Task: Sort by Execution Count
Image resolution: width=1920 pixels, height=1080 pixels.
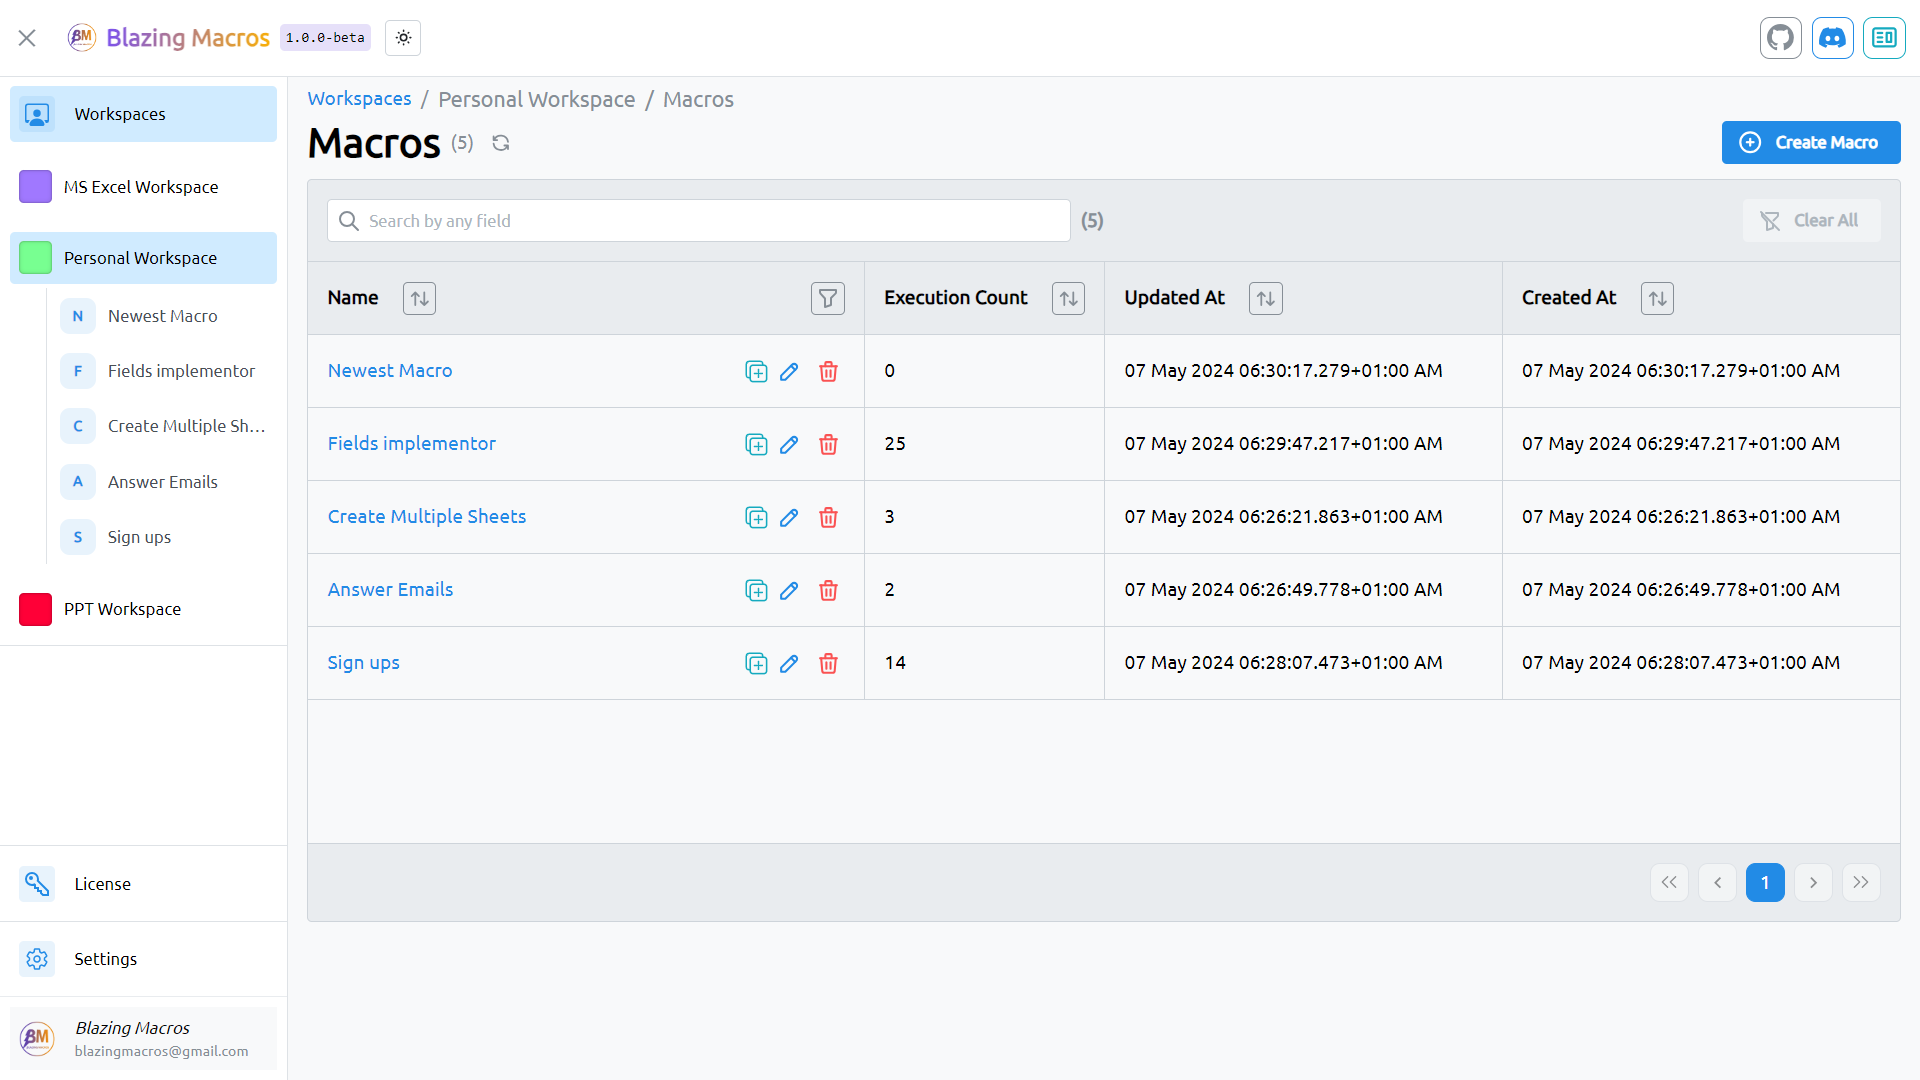Action: [x=1068, y=298]
